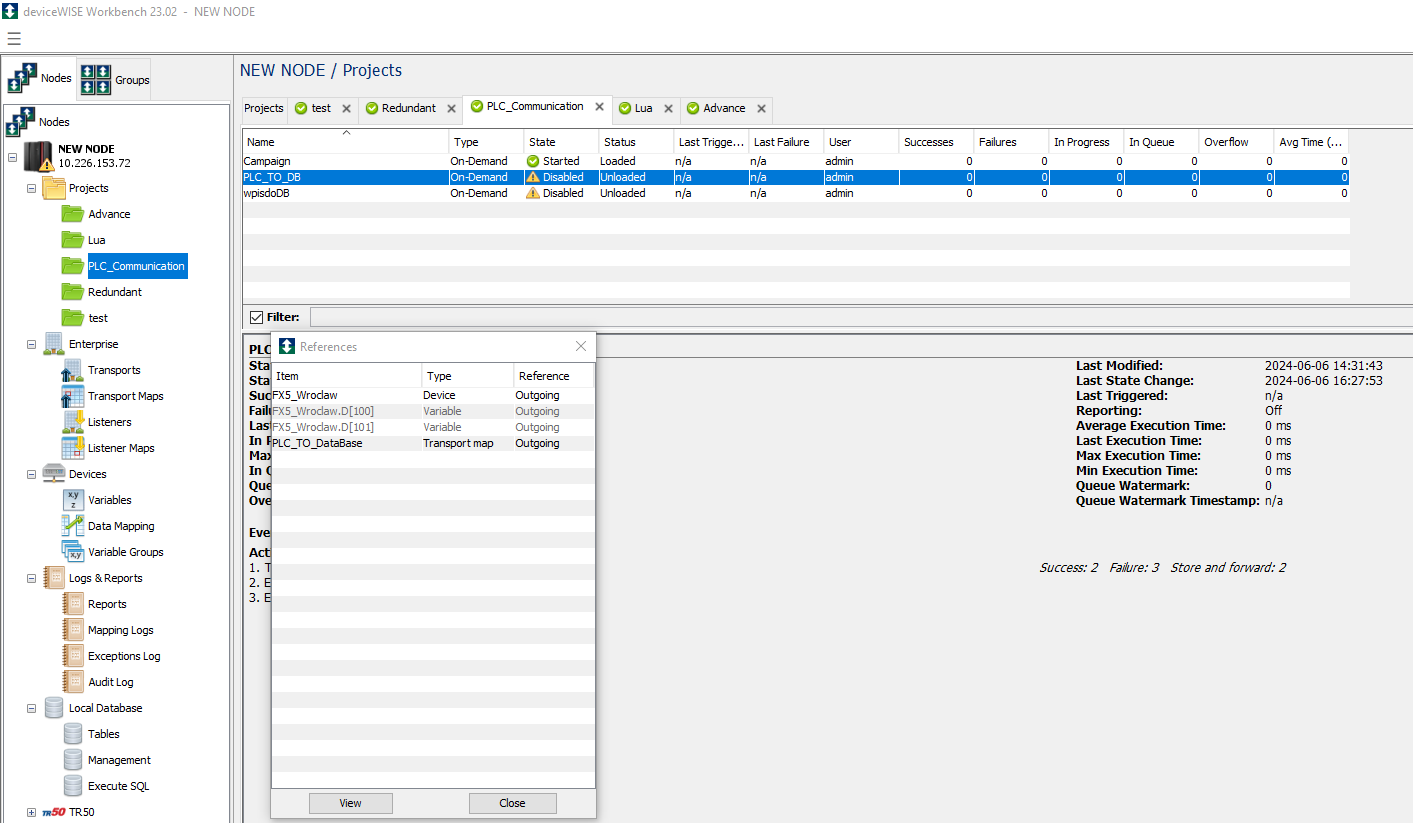Click the Filter text input field

click(x=861, y=317)
